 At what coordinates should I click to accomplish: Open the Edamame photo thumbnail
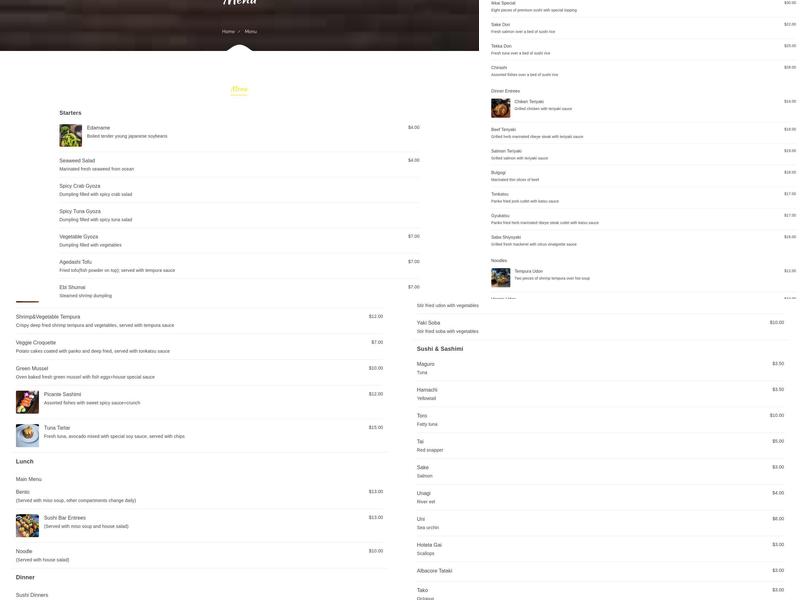click(x=70, y=135)
